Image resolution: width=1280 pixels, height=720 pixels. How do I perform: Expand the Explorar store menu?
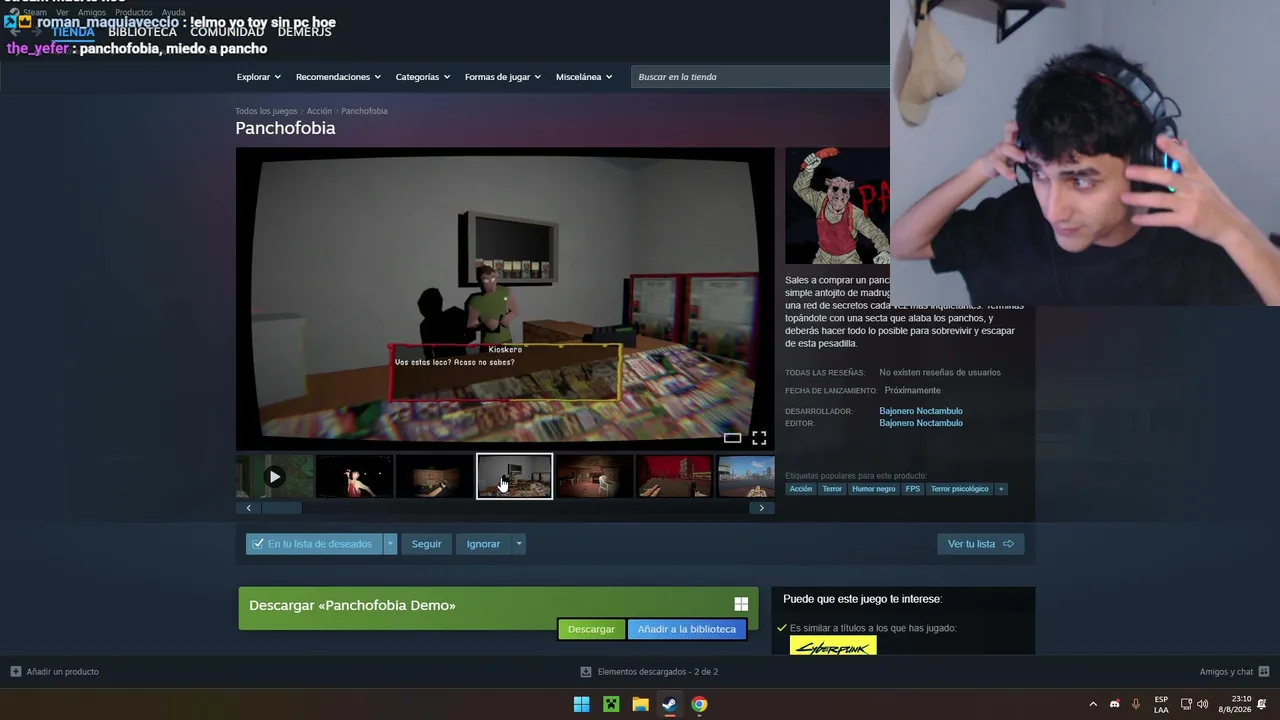(259, 77)
